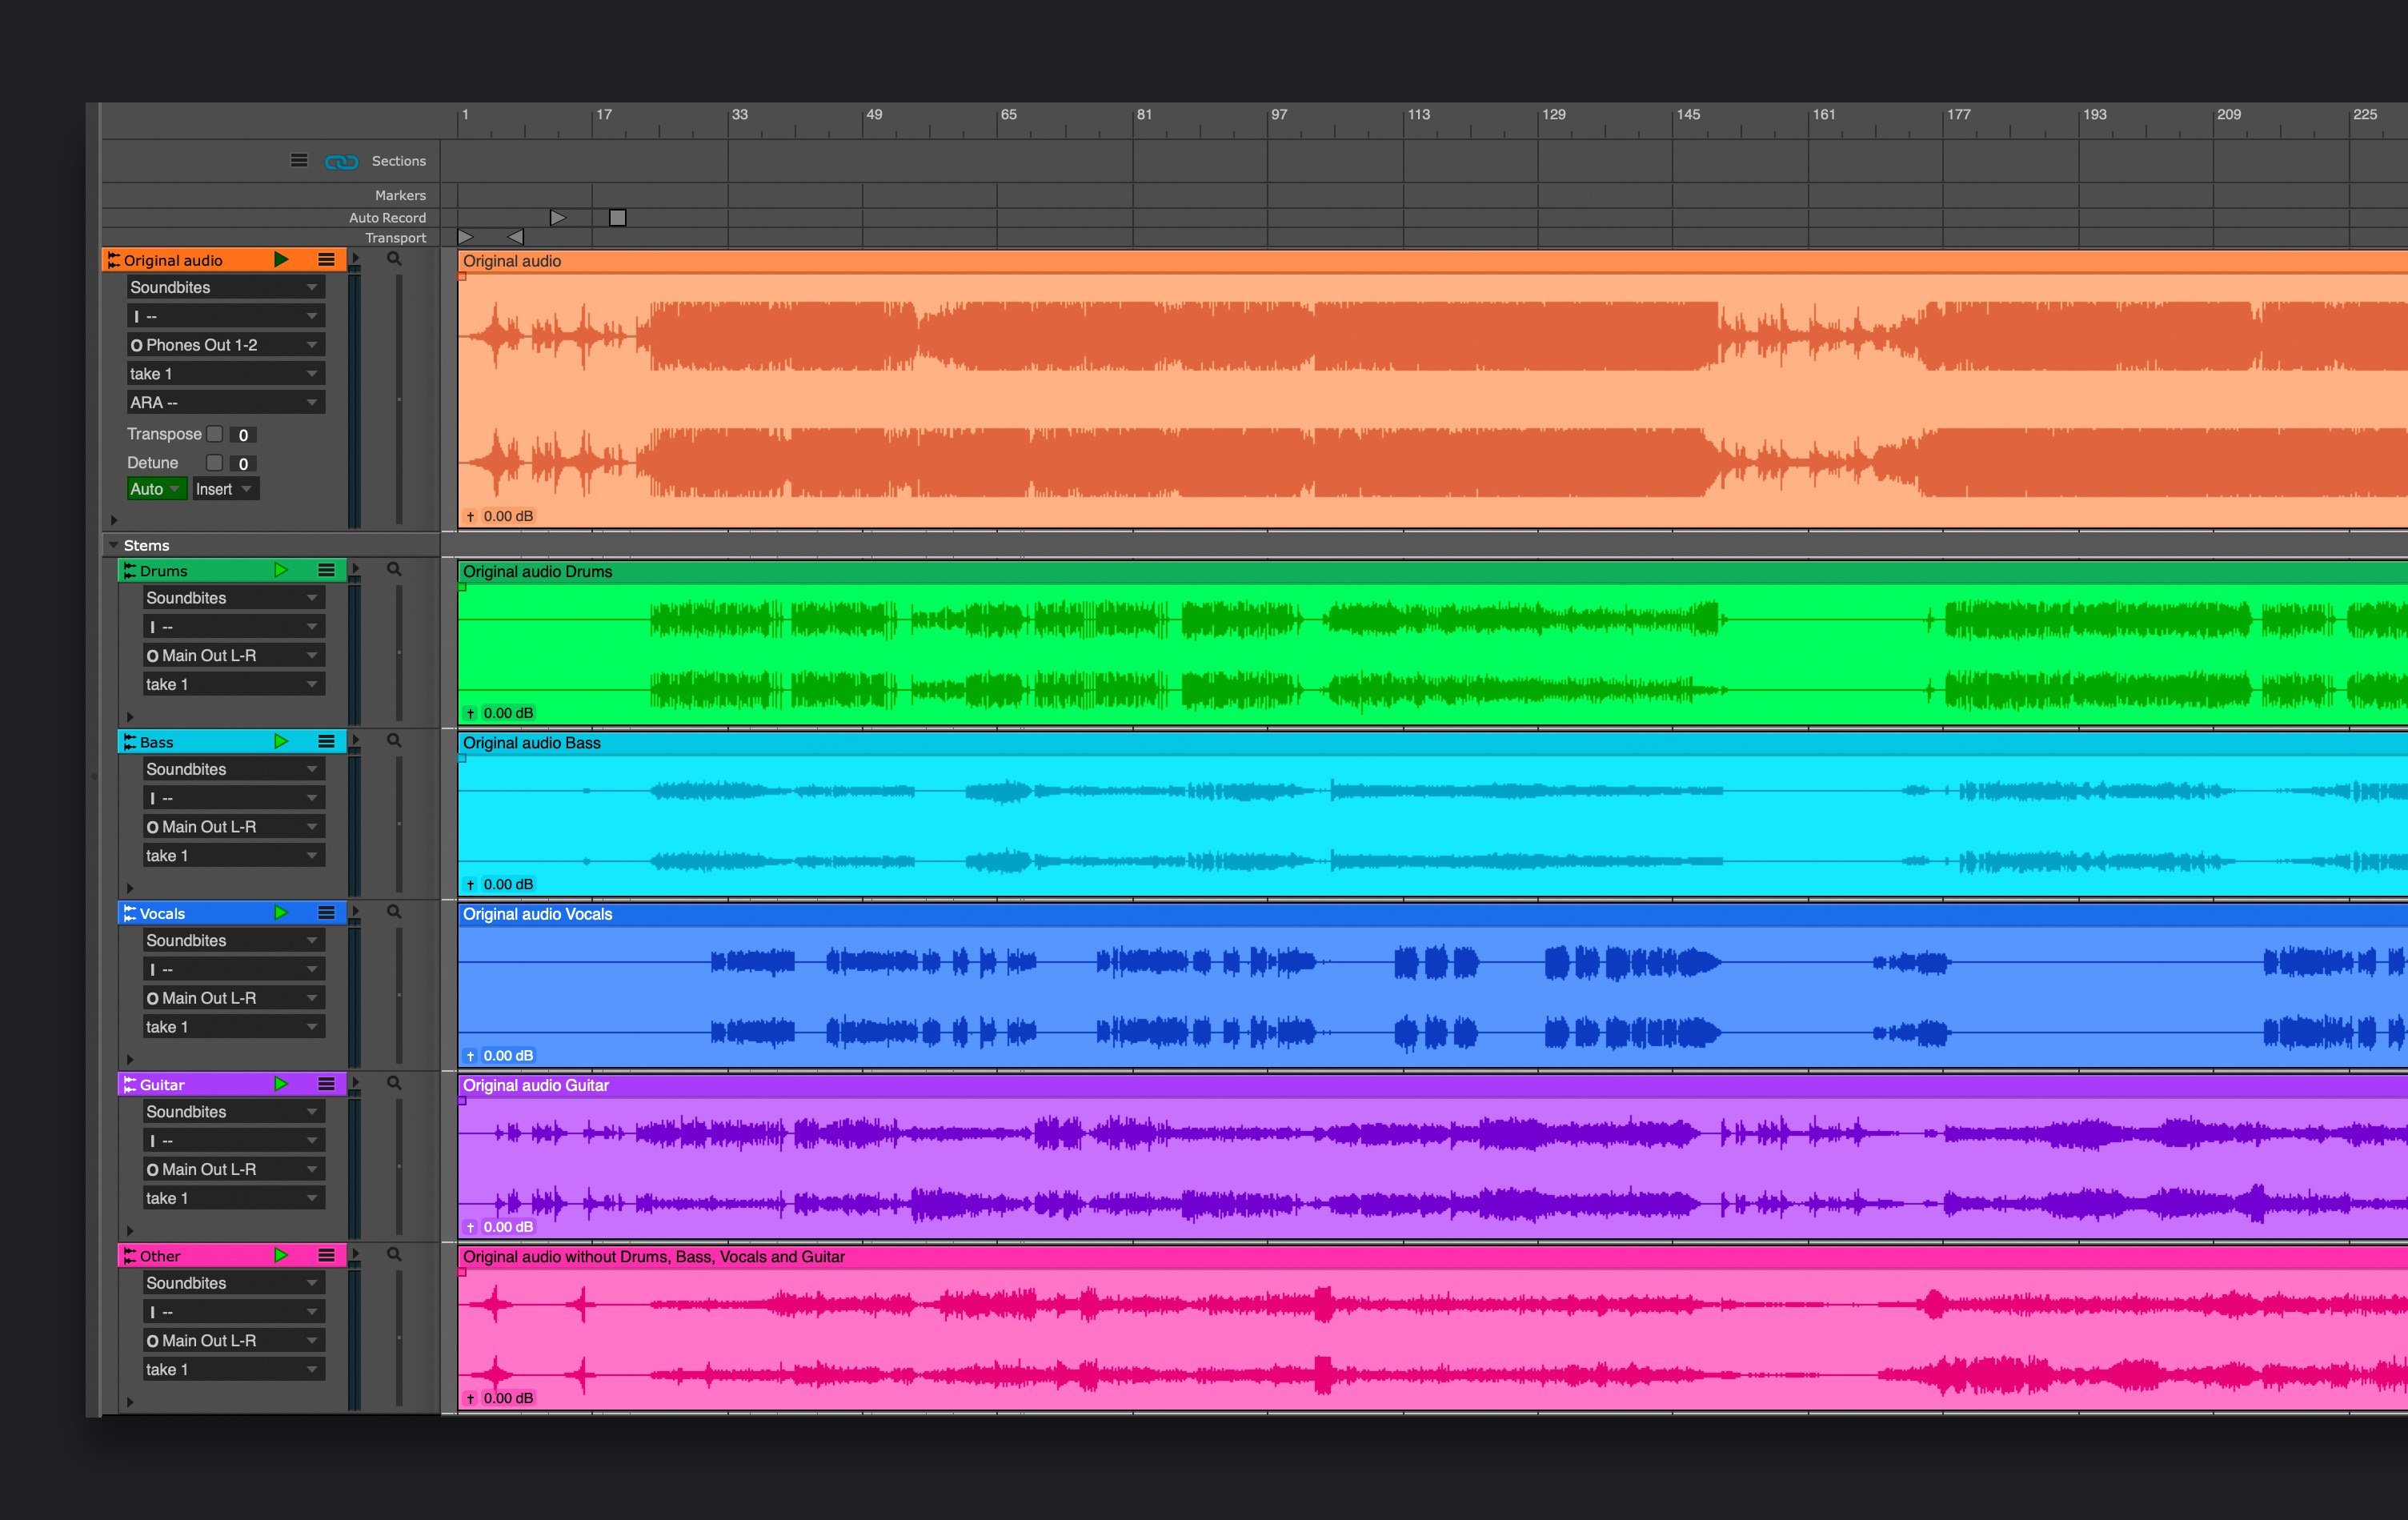
Task: Open the Other track menu icon
Action: [326, 1255]
